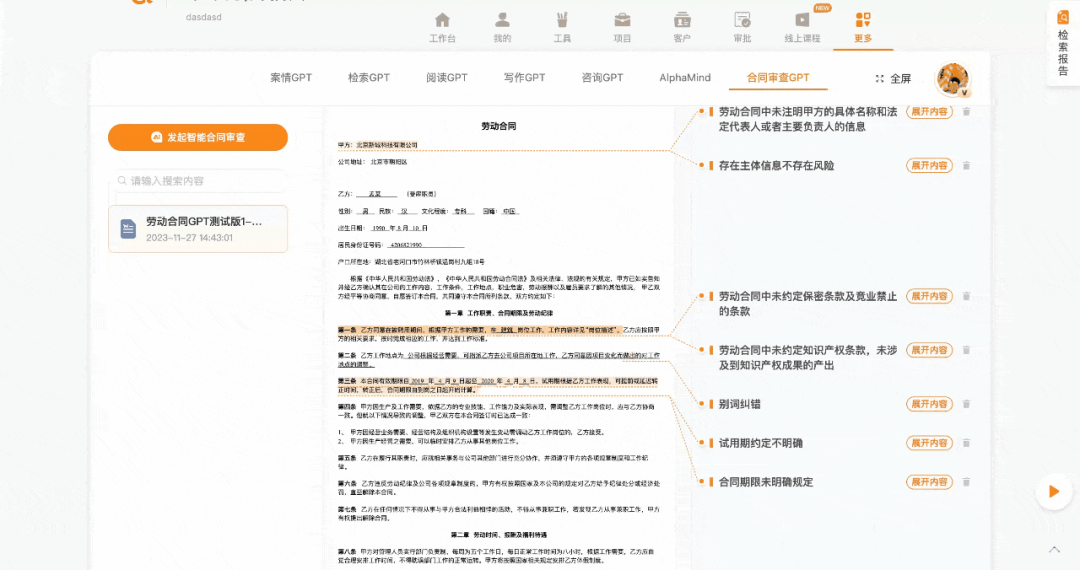1080x570 pixels.
Task: Open the user avatar dropdown
Action: coord(953,79)
